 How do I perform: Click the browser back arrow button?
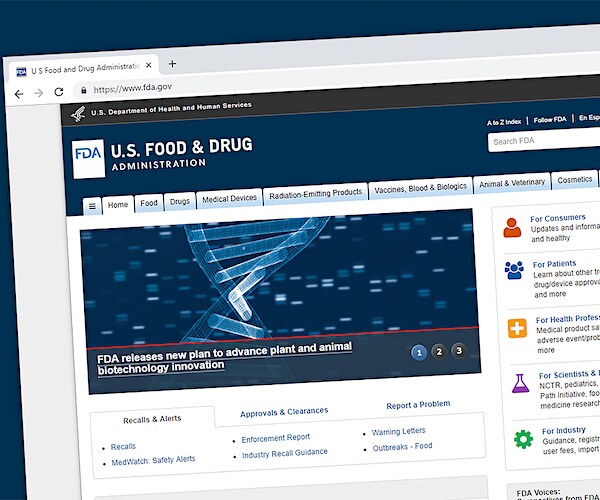coord(19,93)
